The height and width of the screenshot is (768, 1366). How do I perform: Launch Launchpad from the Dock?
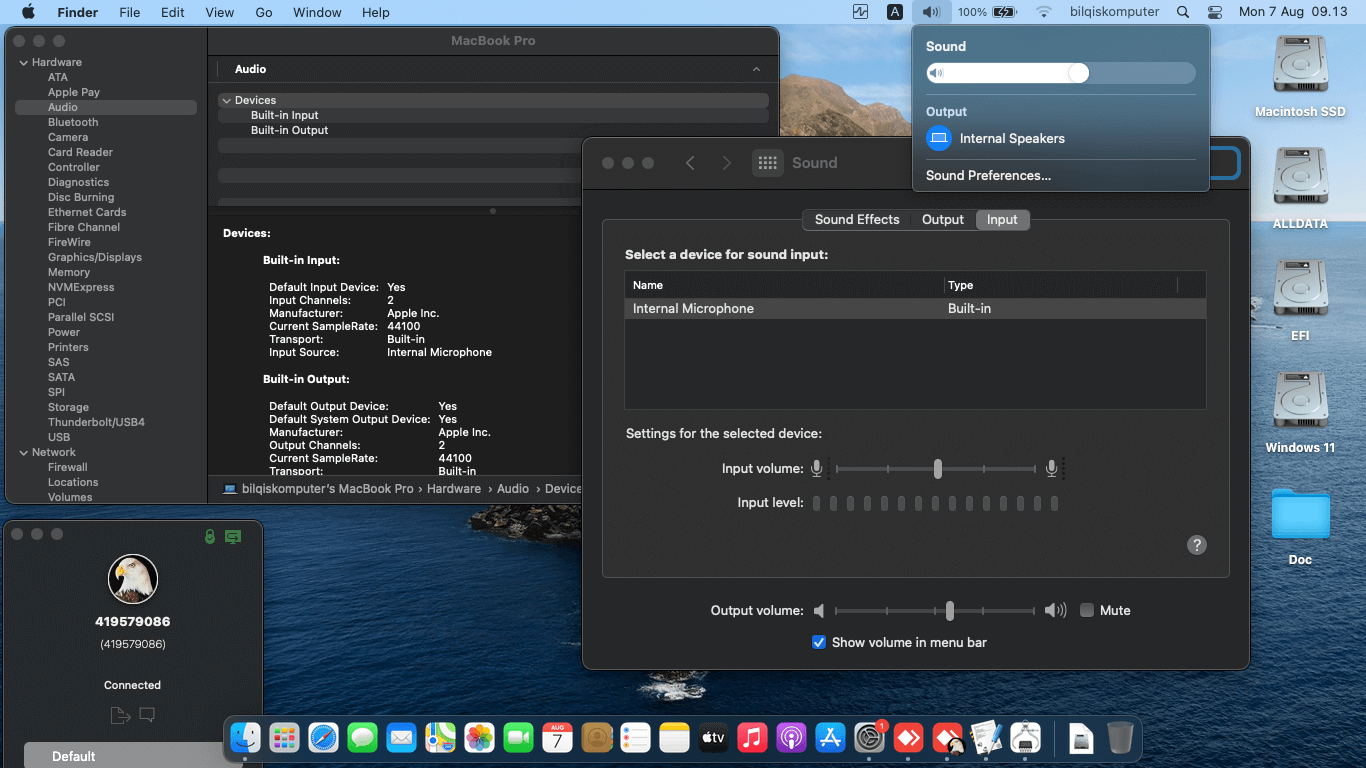click(x=285, y=738)
